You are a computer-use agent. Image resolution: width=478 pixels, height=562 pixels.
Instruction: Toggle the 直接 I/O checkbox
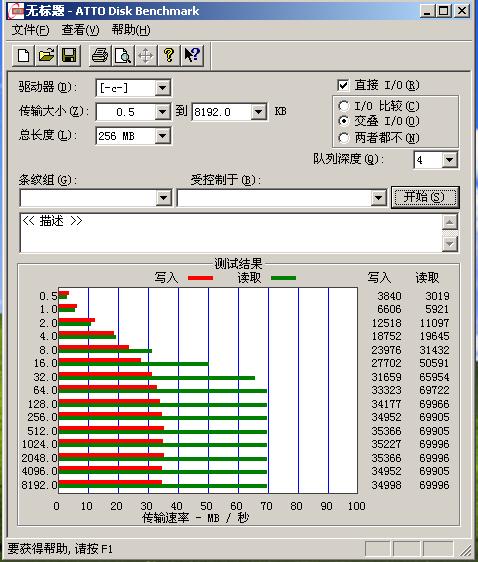pos(343,85)
